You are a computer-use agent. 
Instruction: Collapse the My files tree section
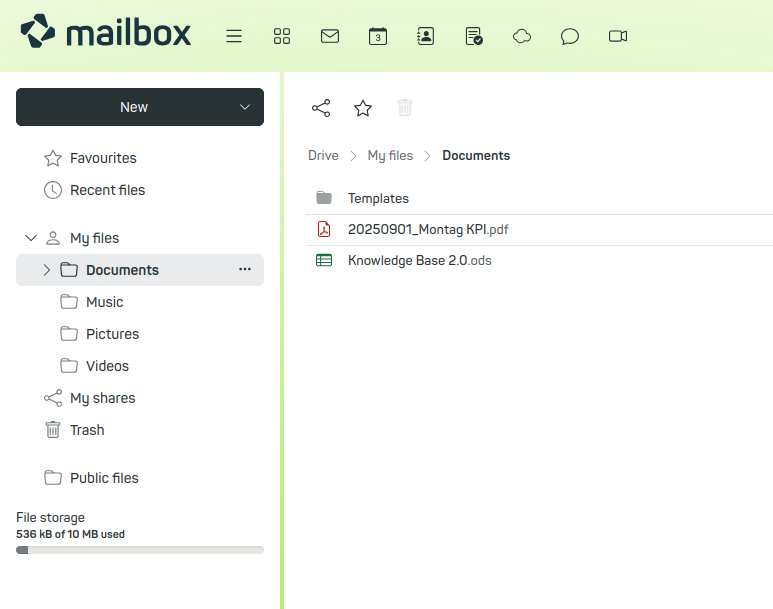point(30,238)
